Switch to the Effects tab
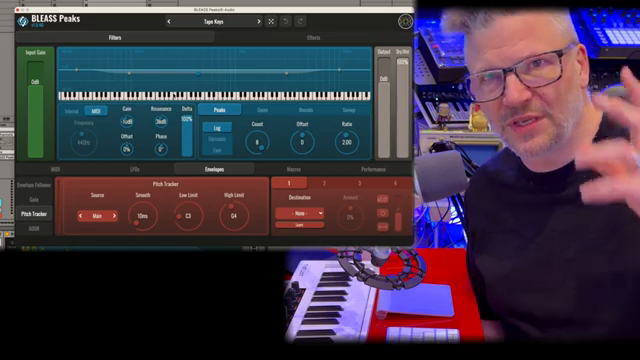 (x=313, y=38)
